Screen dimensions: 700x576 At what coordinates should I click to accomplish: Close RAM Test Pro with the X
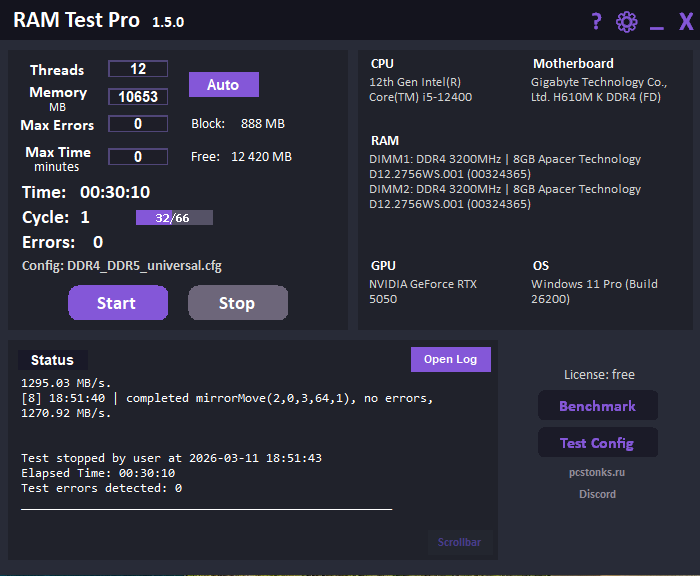tap(686, 22)
